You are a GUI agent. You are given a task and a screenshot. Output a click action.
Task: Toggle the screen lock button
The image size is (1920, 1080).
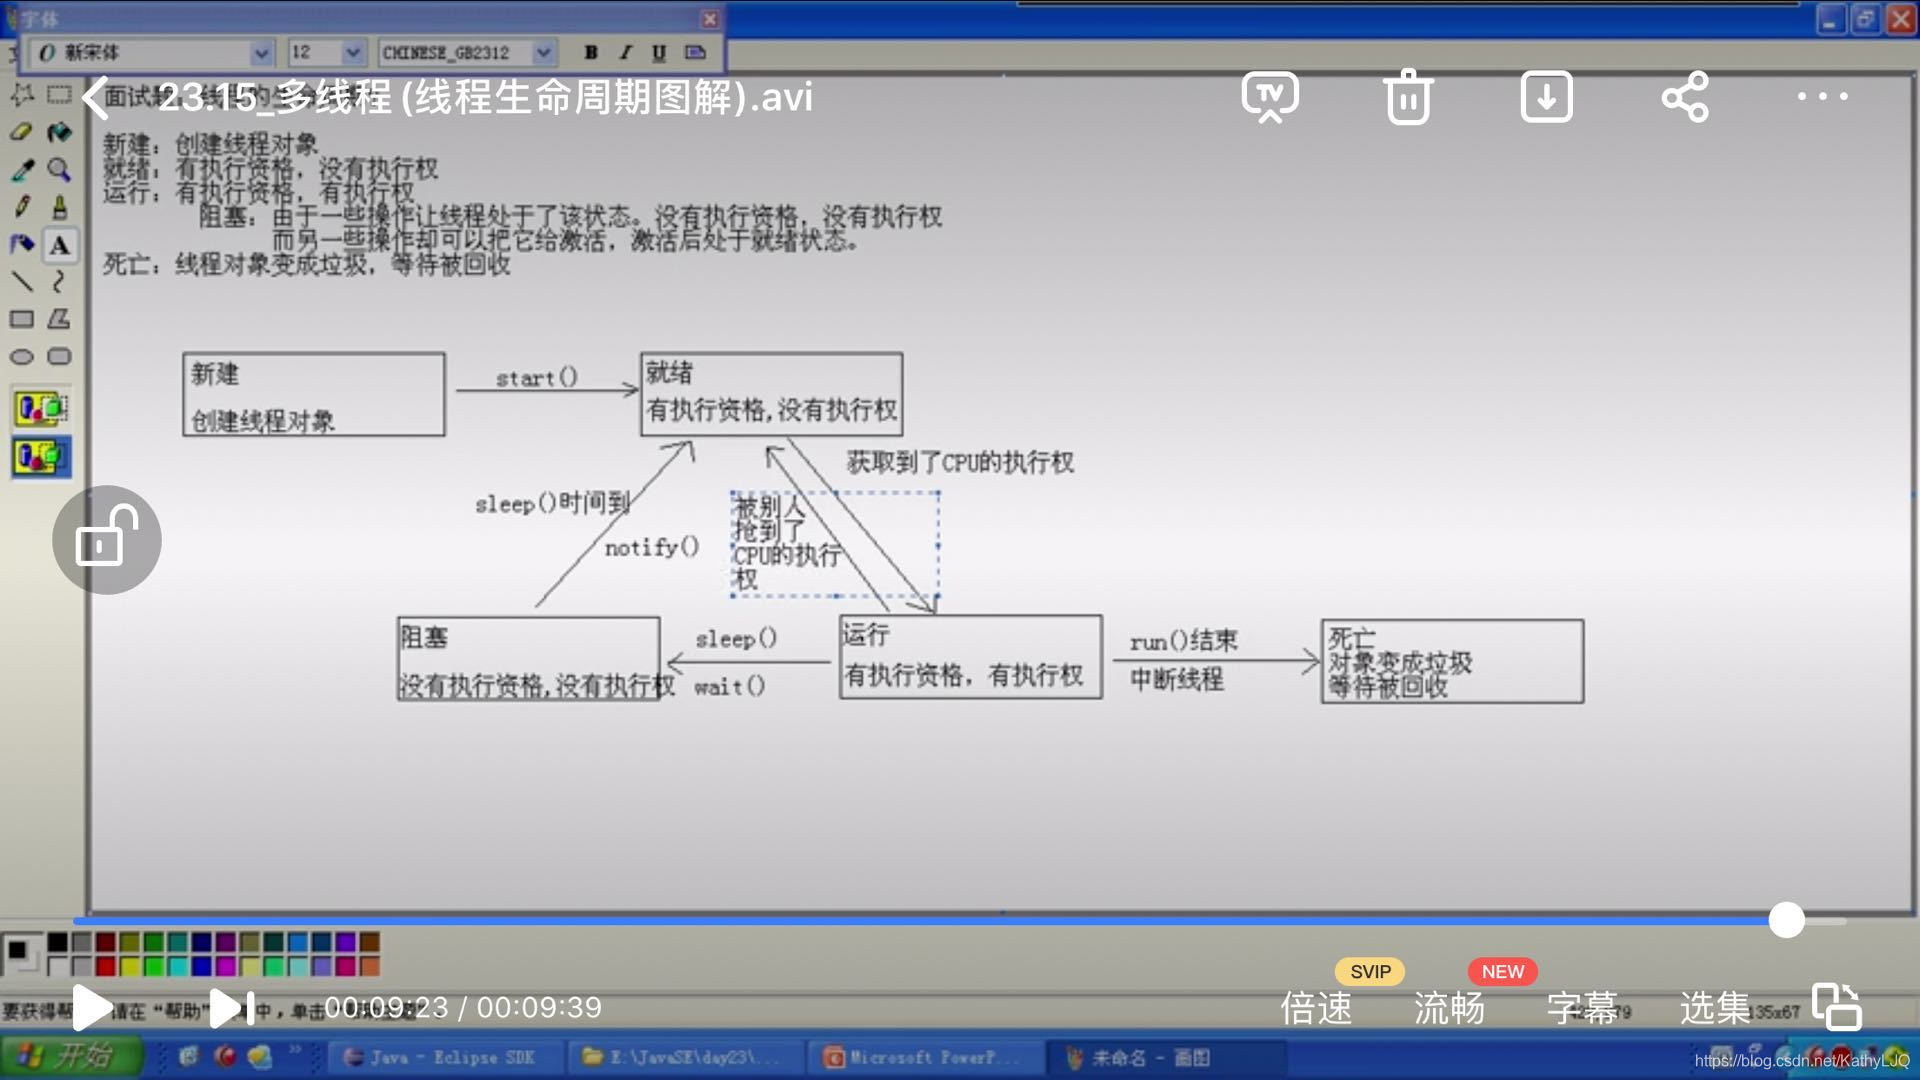[x=107, y=540]
